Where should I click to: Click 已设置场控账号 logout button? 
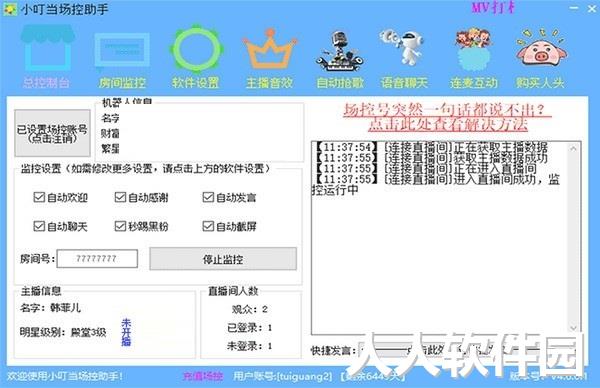click(x=52, y=133)
